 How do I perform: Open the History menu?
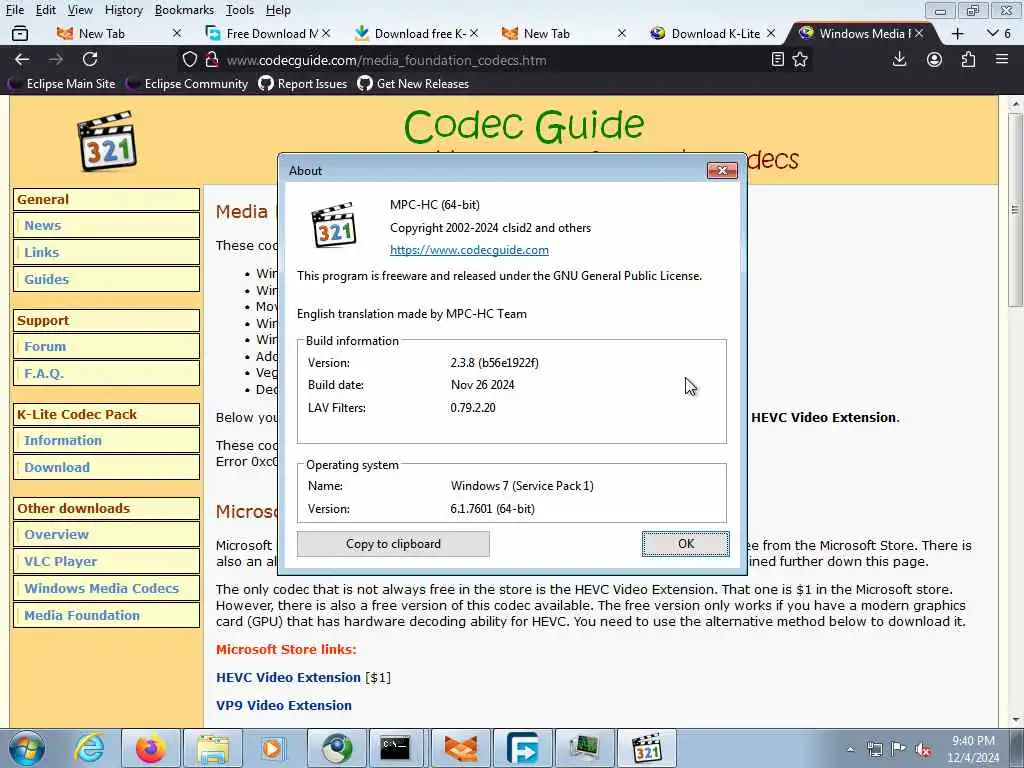(123, 10)
